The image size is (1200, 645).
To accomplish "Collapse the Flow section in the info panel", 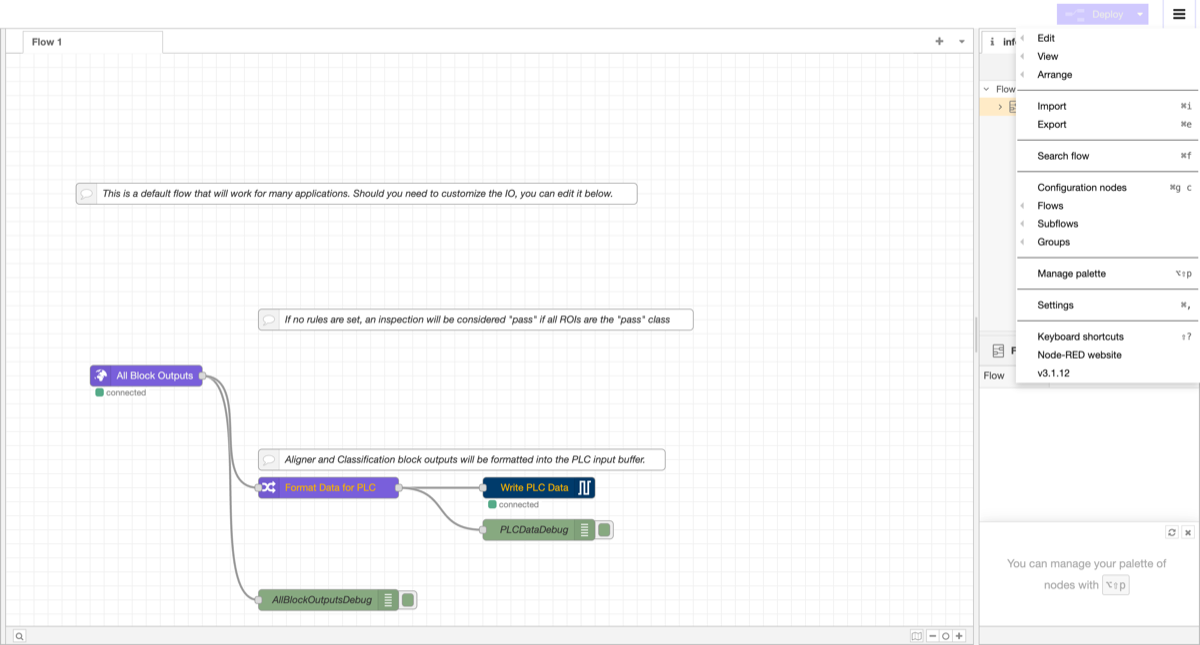I will [985, 88].
